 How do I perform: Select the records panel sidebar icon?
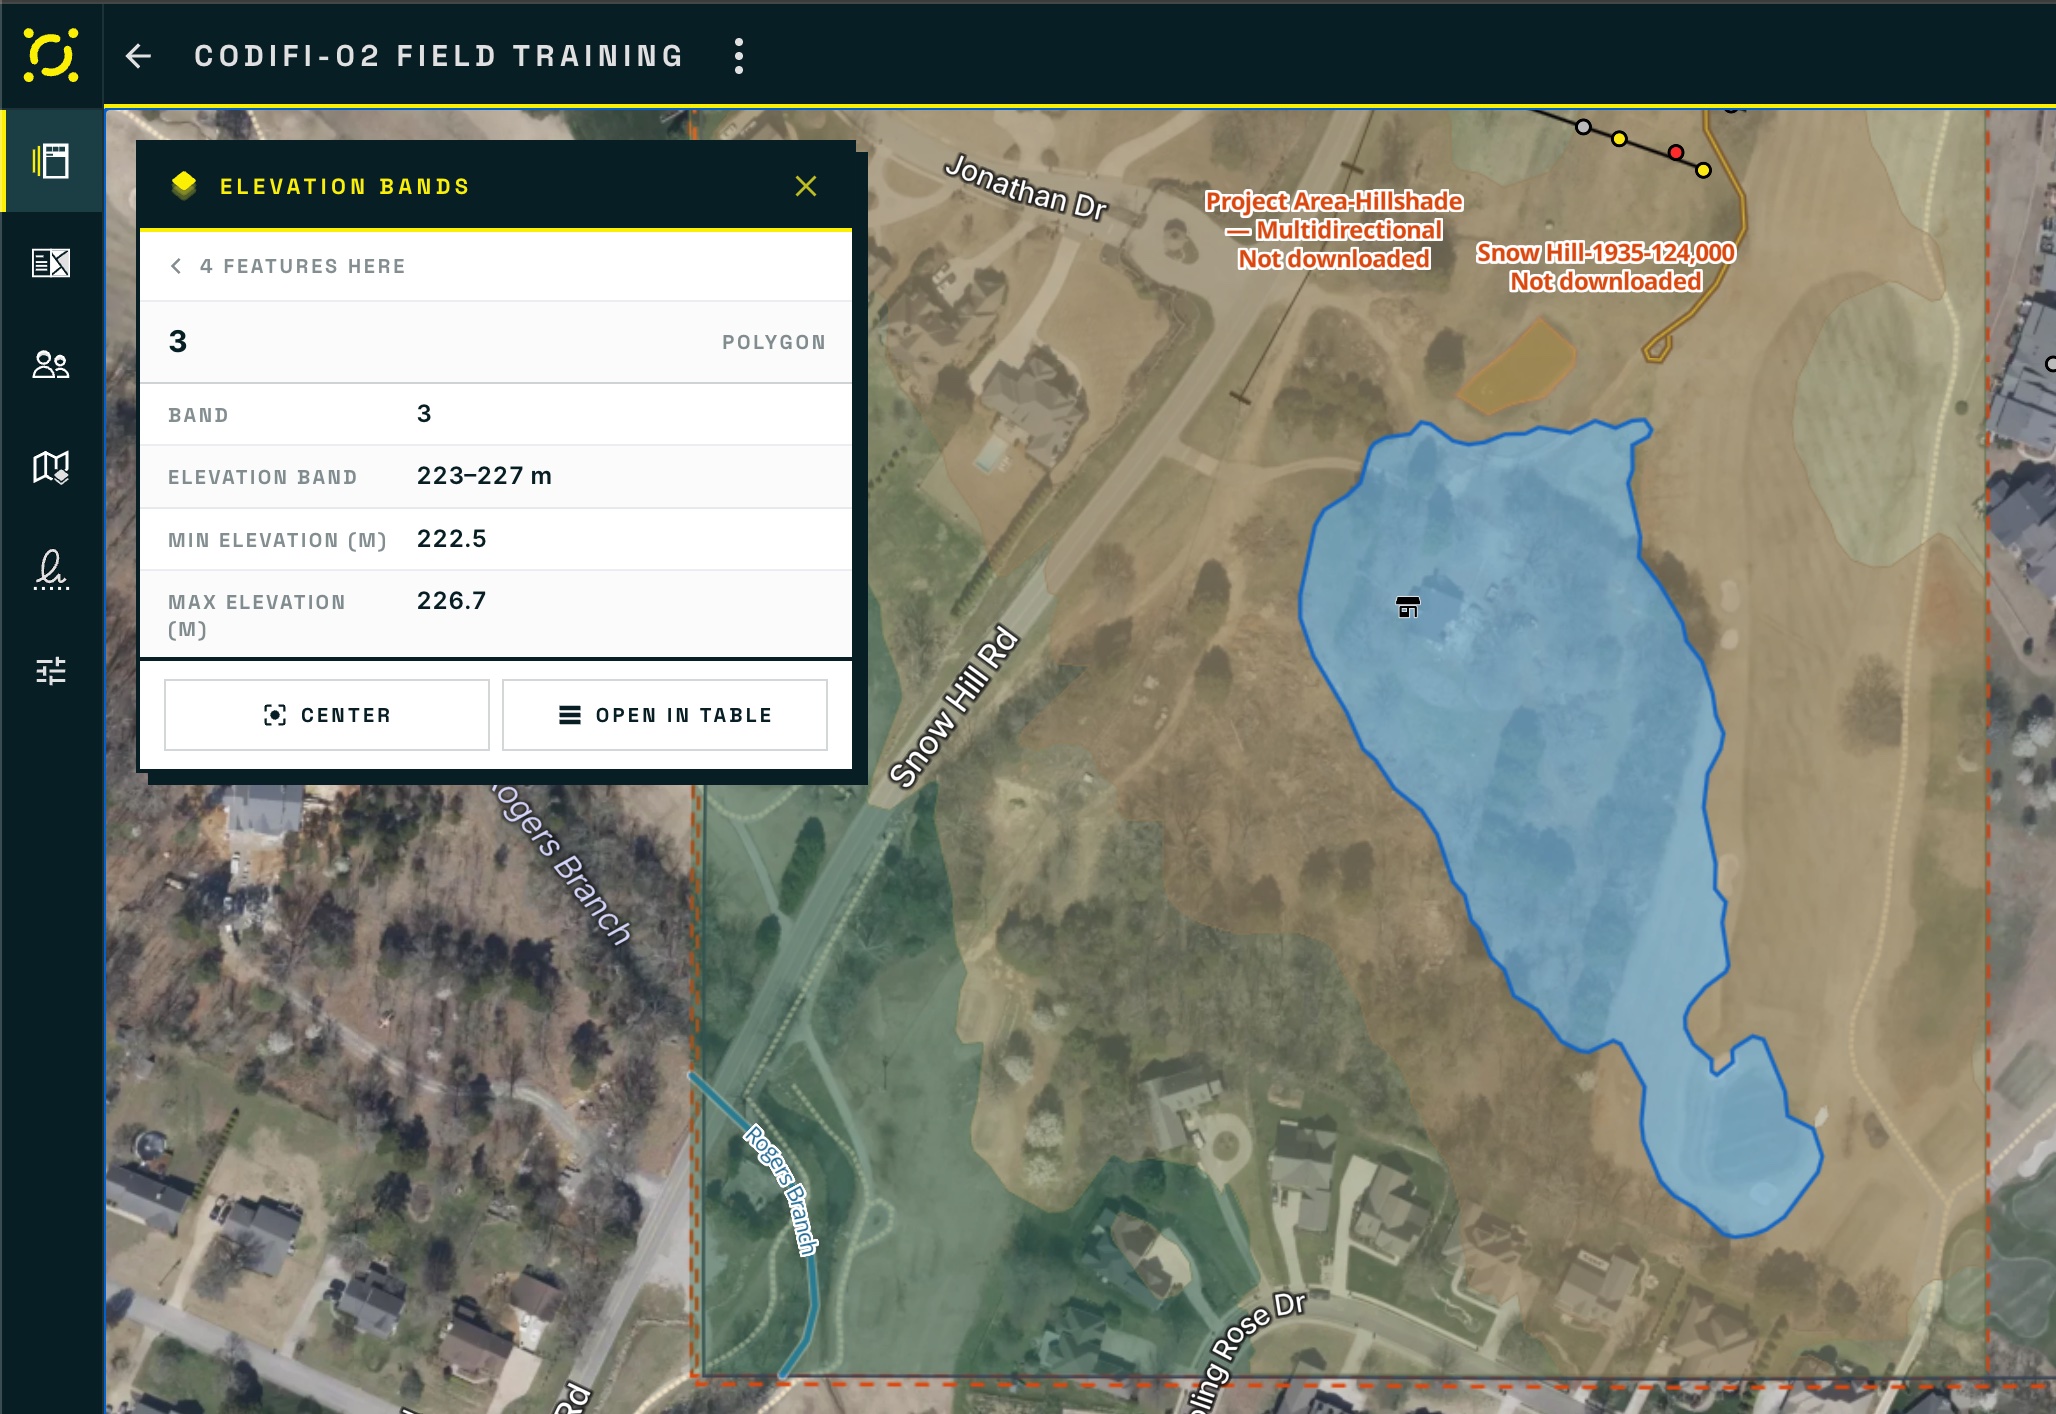[51, 161]
